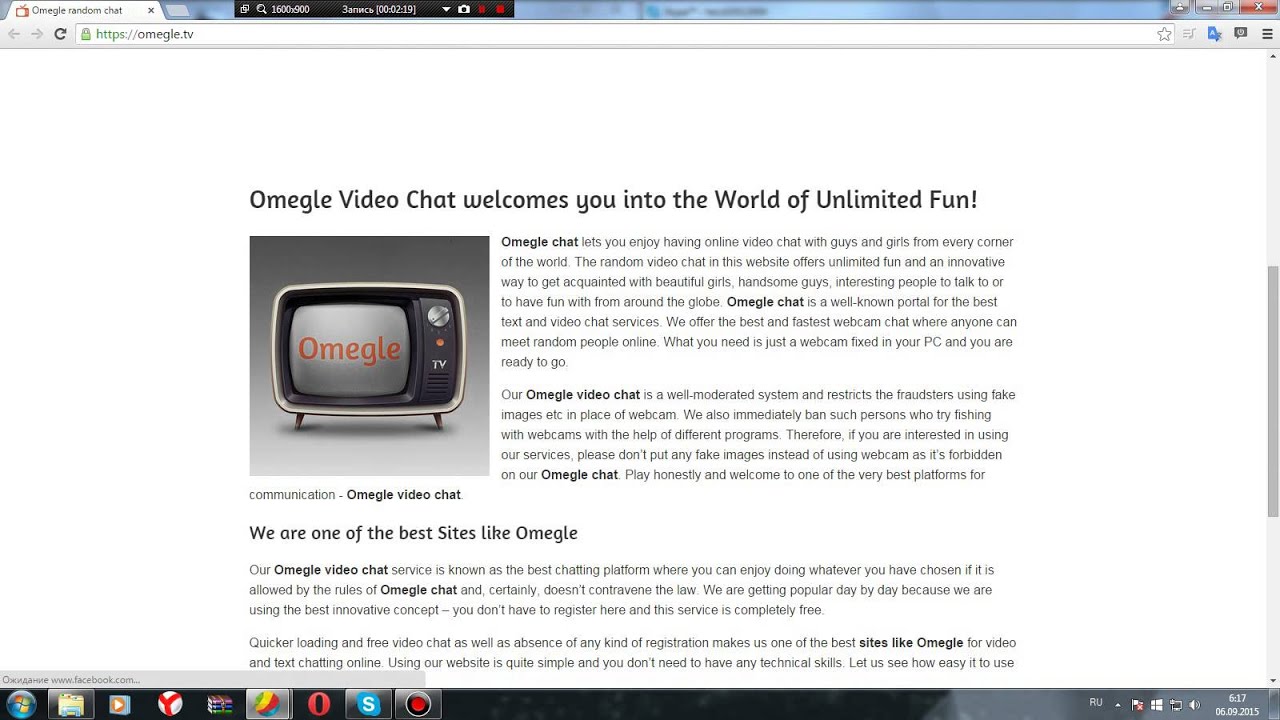This screenshot has width=1280, height=720.
Task: Open the playlist-style extension icon next to the star
Action: click(1190, 34)
